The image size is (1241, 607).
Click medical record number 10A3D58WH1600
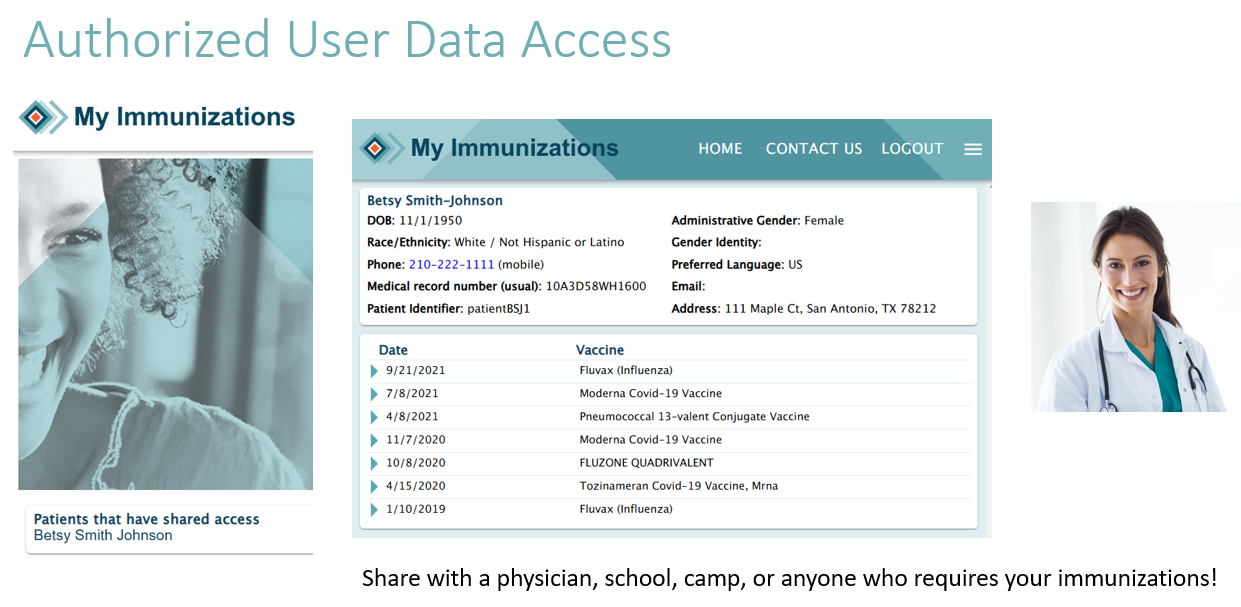coord(595,286)
